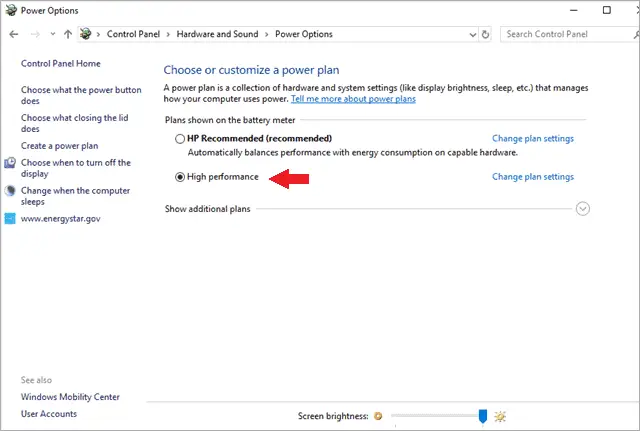The image size is (640, 431).
Task: Open Windows Mobility Center
Action: click(70, 397)
